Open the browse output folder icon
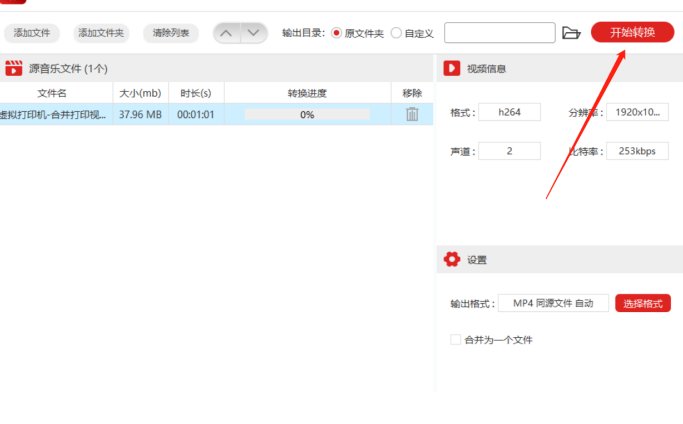The height and width of the screenshot is (424, 683). 571,33
